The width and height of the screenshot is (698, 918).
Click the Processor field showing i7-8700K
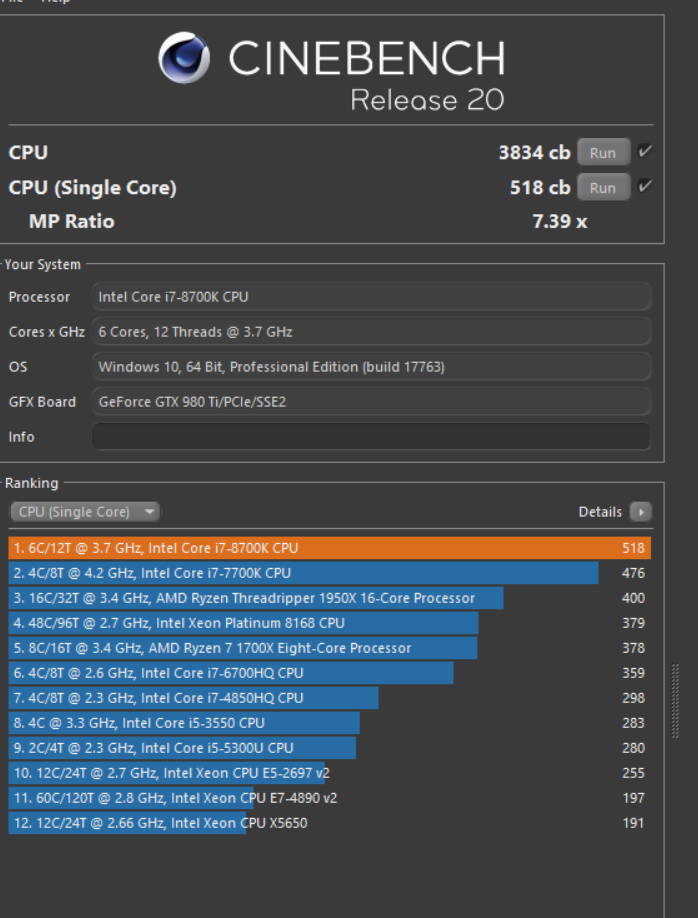point(371,297)
